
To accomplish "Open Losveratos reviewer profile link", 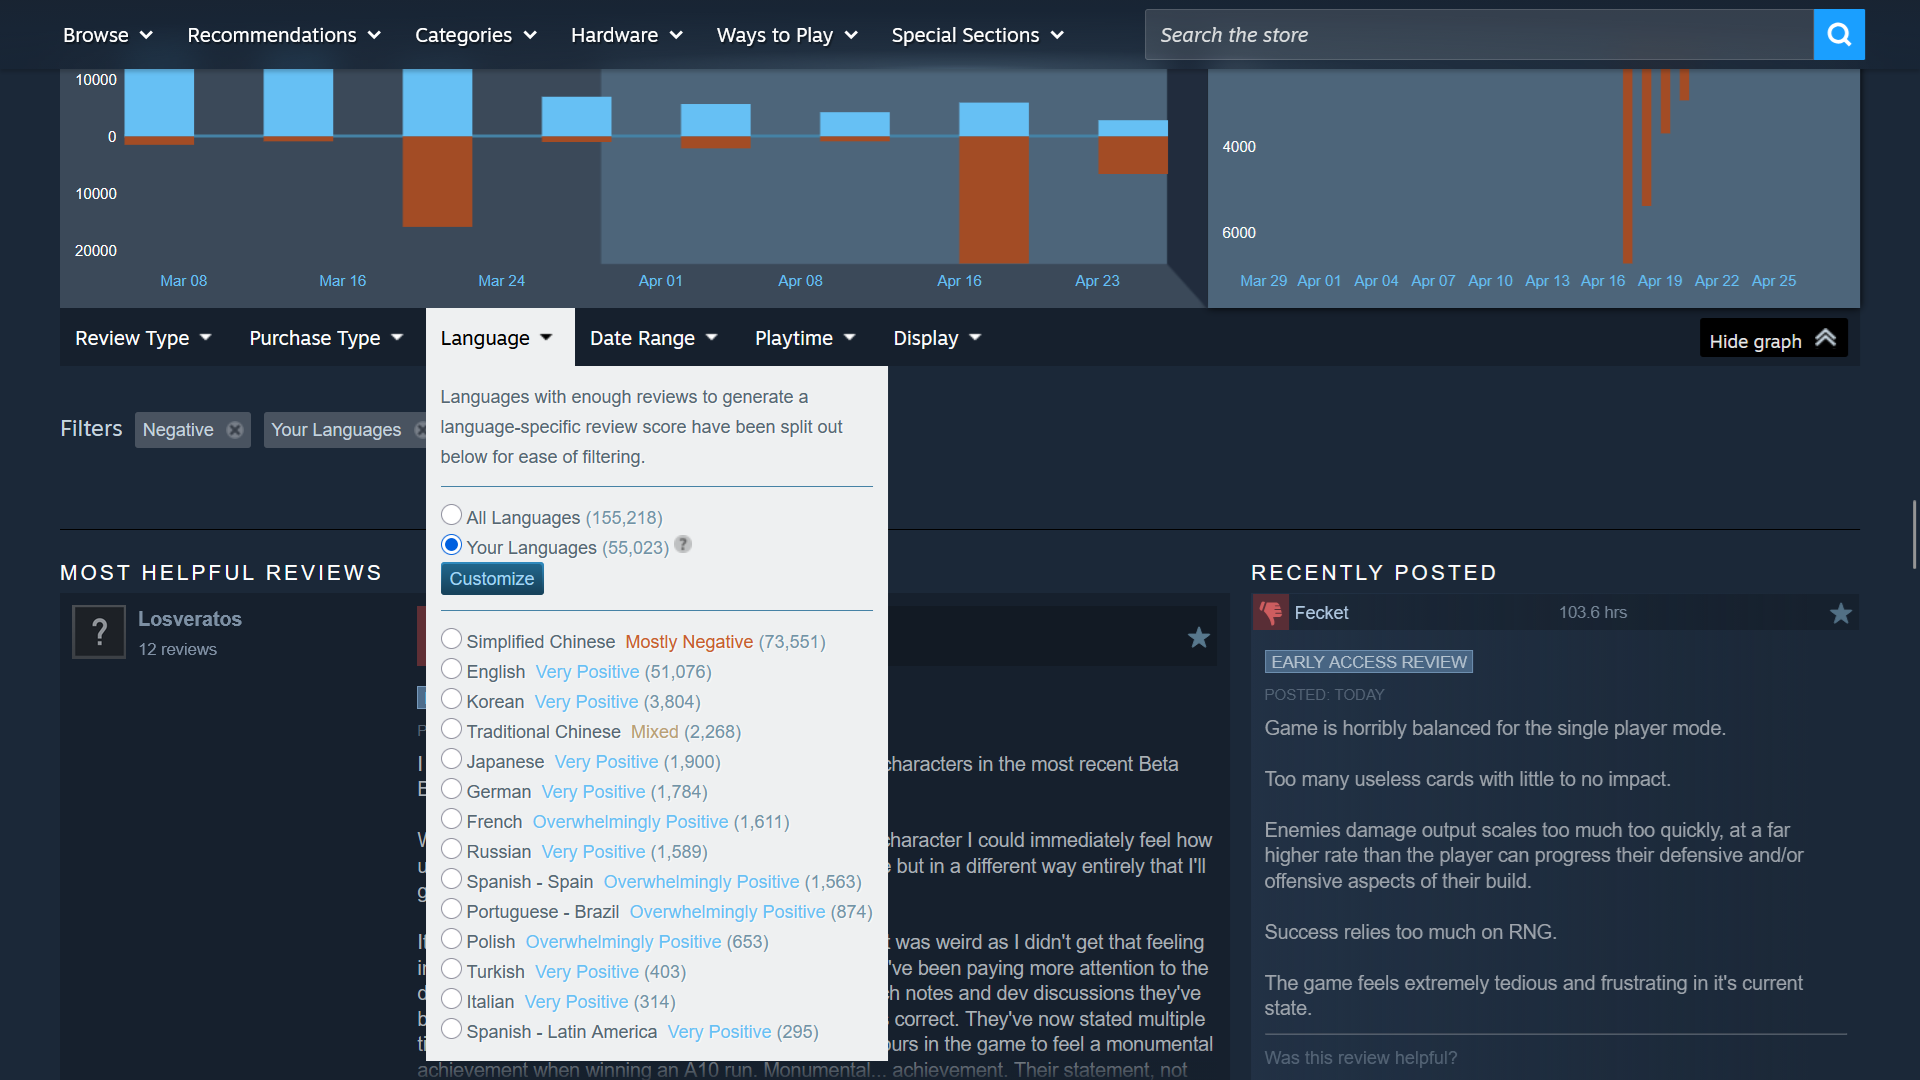I will 190,619.
